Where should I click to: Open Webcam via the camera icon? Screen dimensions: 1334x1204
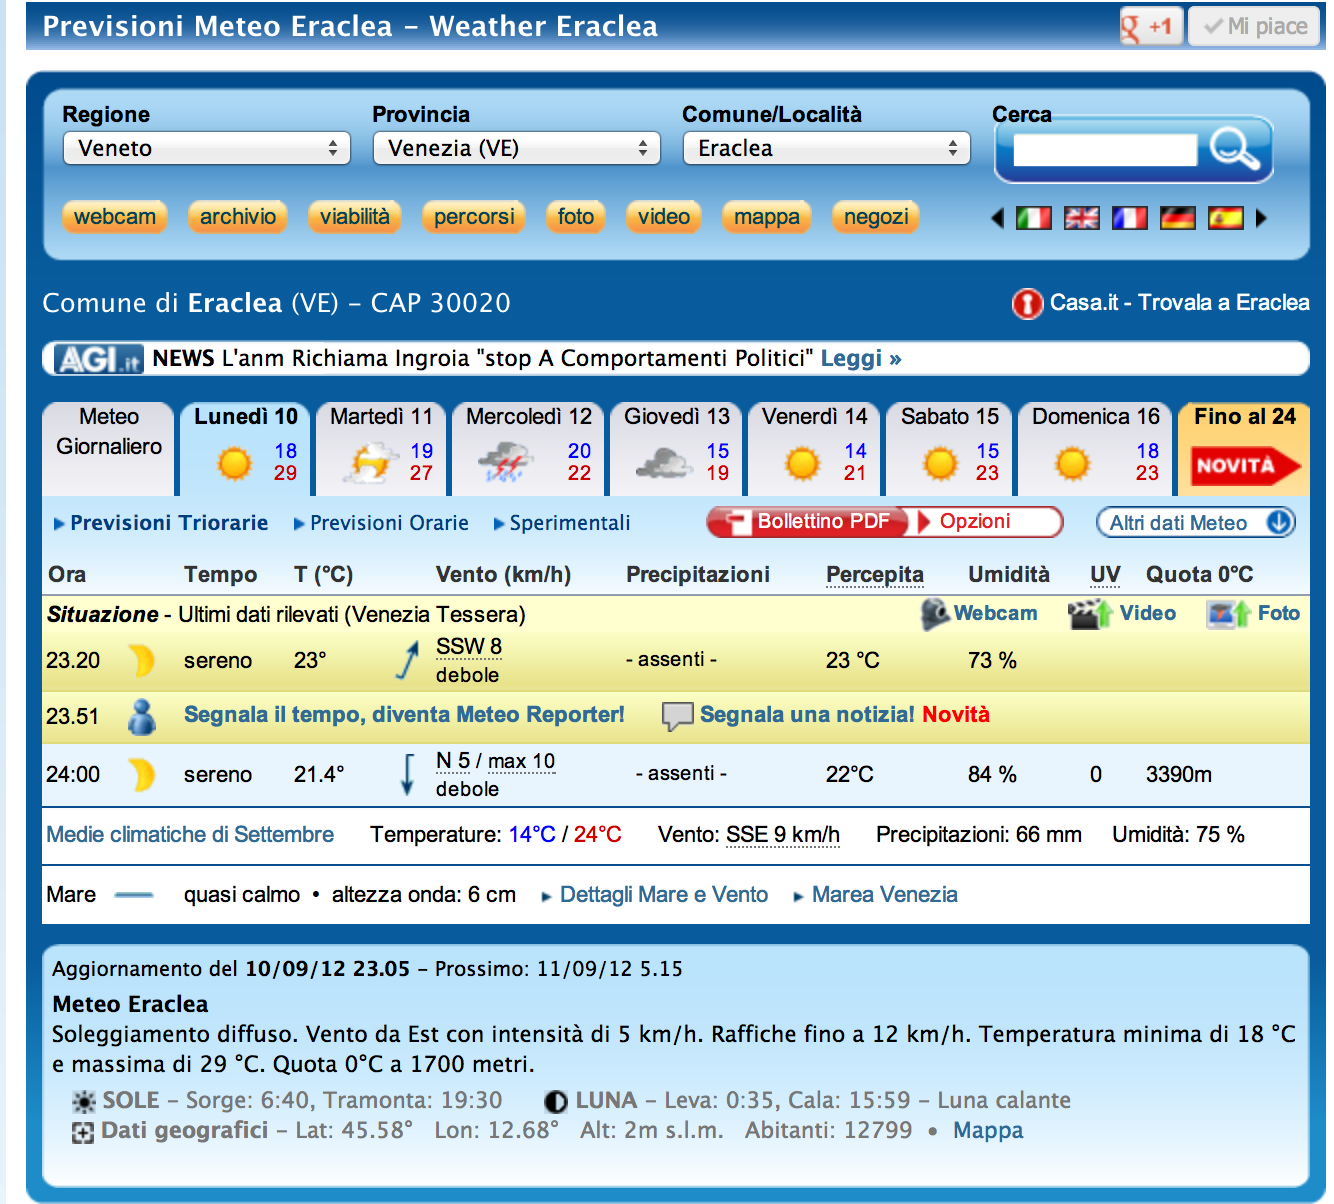pos(935,614)
